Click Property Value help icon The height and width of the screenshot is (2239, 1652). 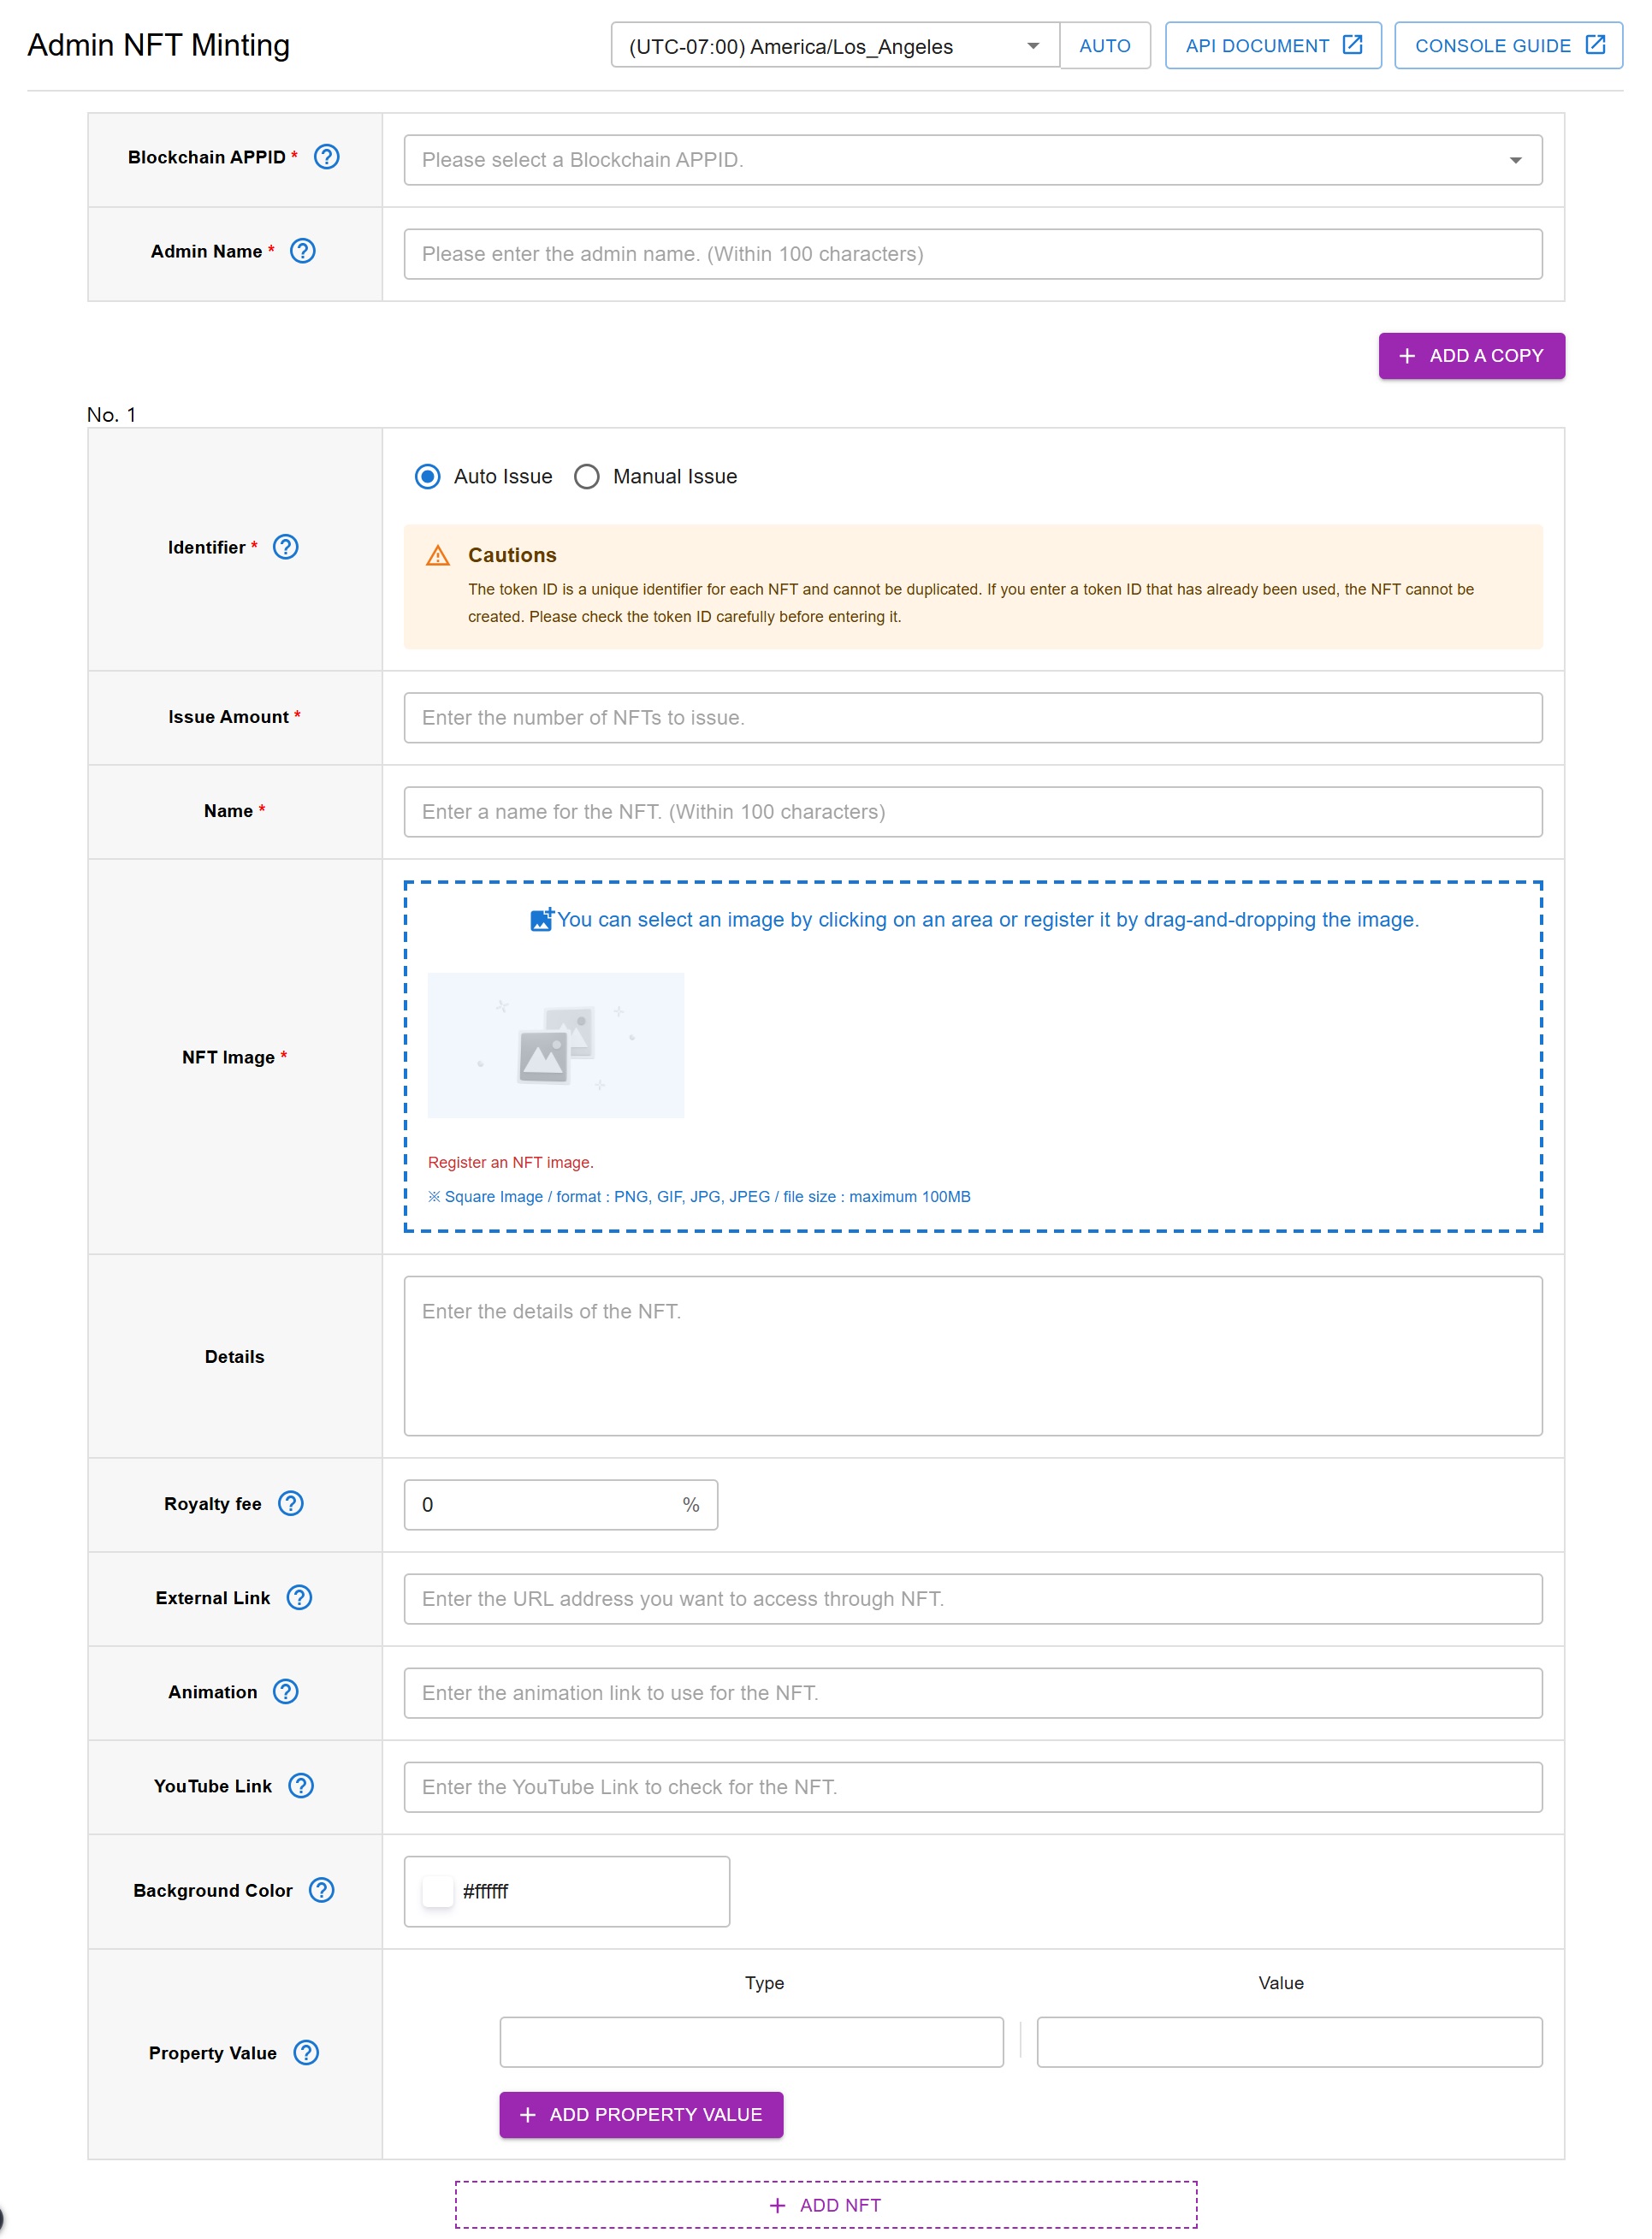306,2053
